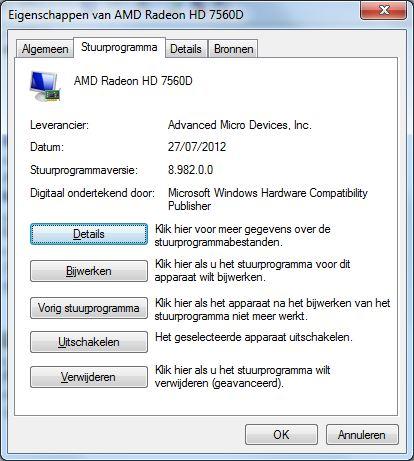This screenshot has height=461, width=414.
Task: Select the Stuurprogramma tab
Action: (x=119, y=47)
